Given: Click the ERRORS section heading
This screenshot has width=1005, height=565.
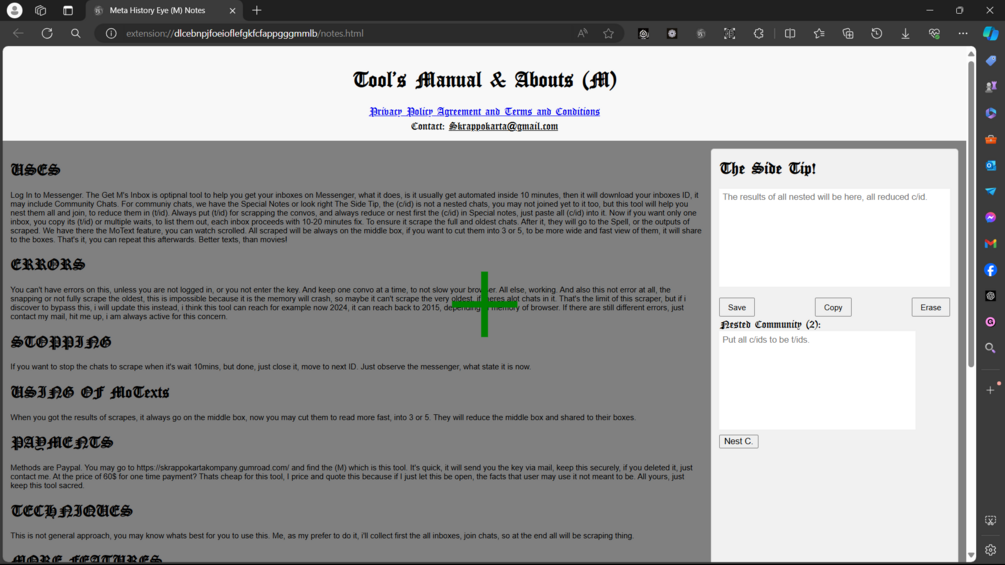Looking at the screenshot, I should pos(47,265).
